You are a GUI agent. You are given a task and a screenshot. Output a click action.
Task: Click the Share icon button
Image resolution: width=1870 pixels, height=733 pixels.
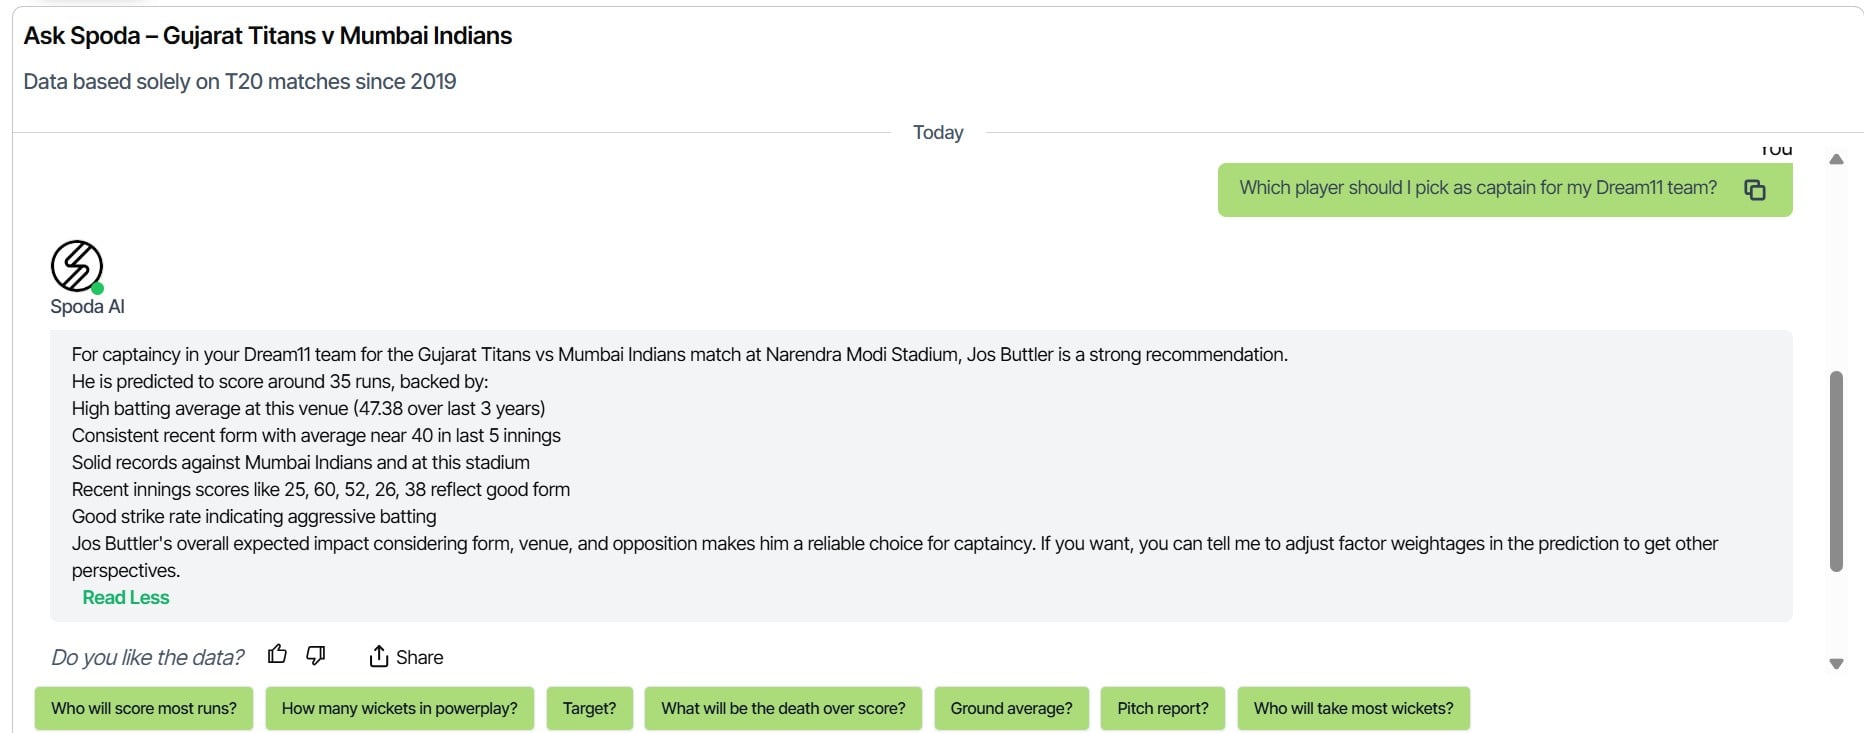pyautogui.click(x=379, y=657)
